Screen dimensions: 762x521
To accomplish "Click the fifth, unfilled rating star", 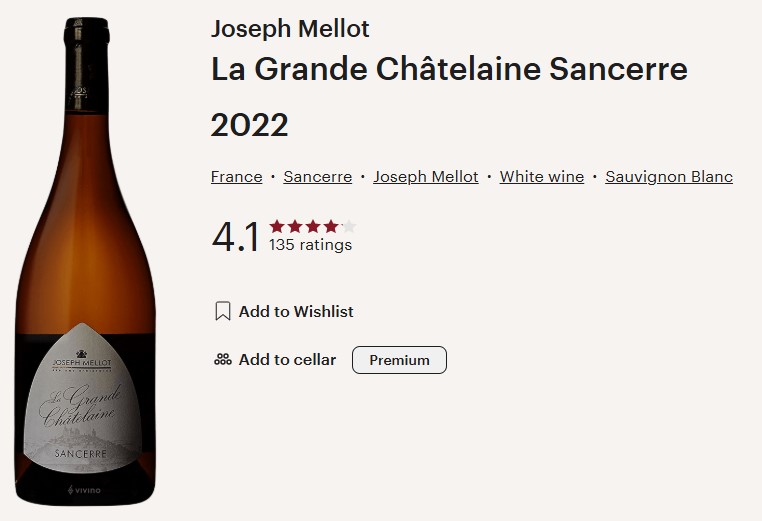I will 348,227.
